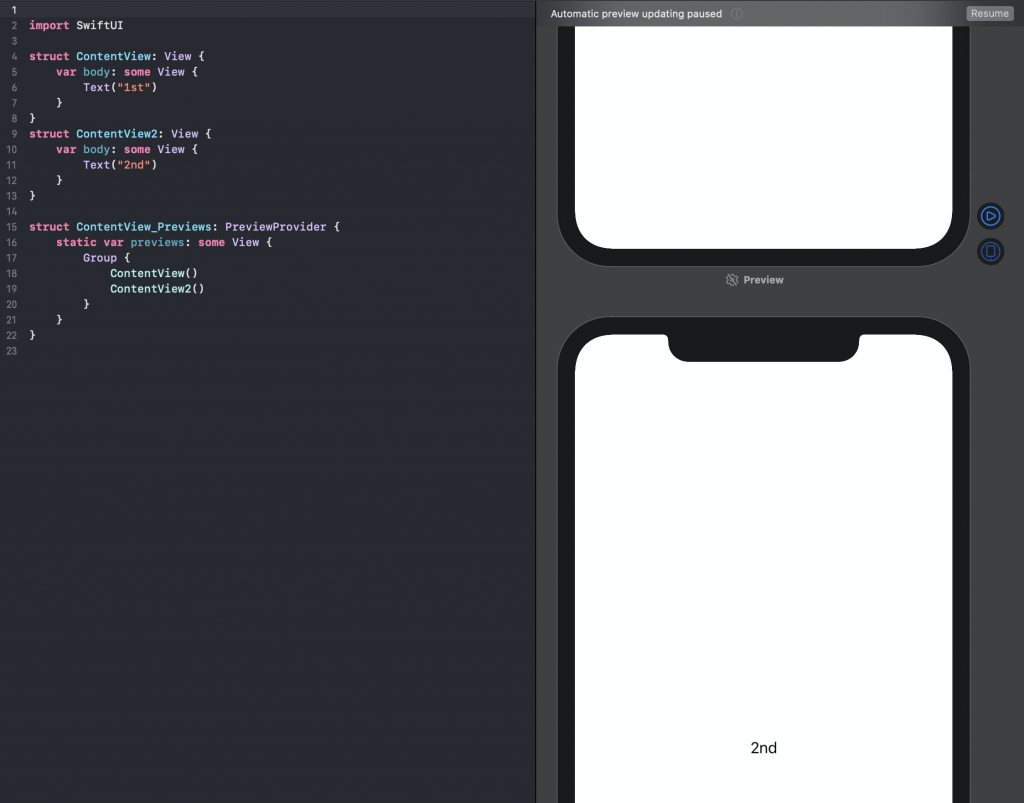Click "Automatic preview updating paused" message
The width and height of the screenshot is (1024, 803).
(x=636, y=14)
